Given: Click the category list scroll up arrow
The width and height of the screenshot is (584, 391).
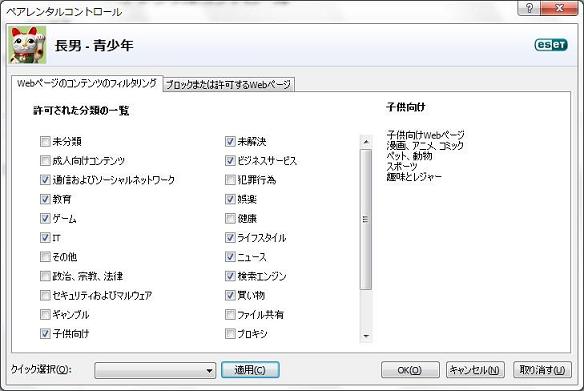Looking at the screenshot, I should click(366, 142).
